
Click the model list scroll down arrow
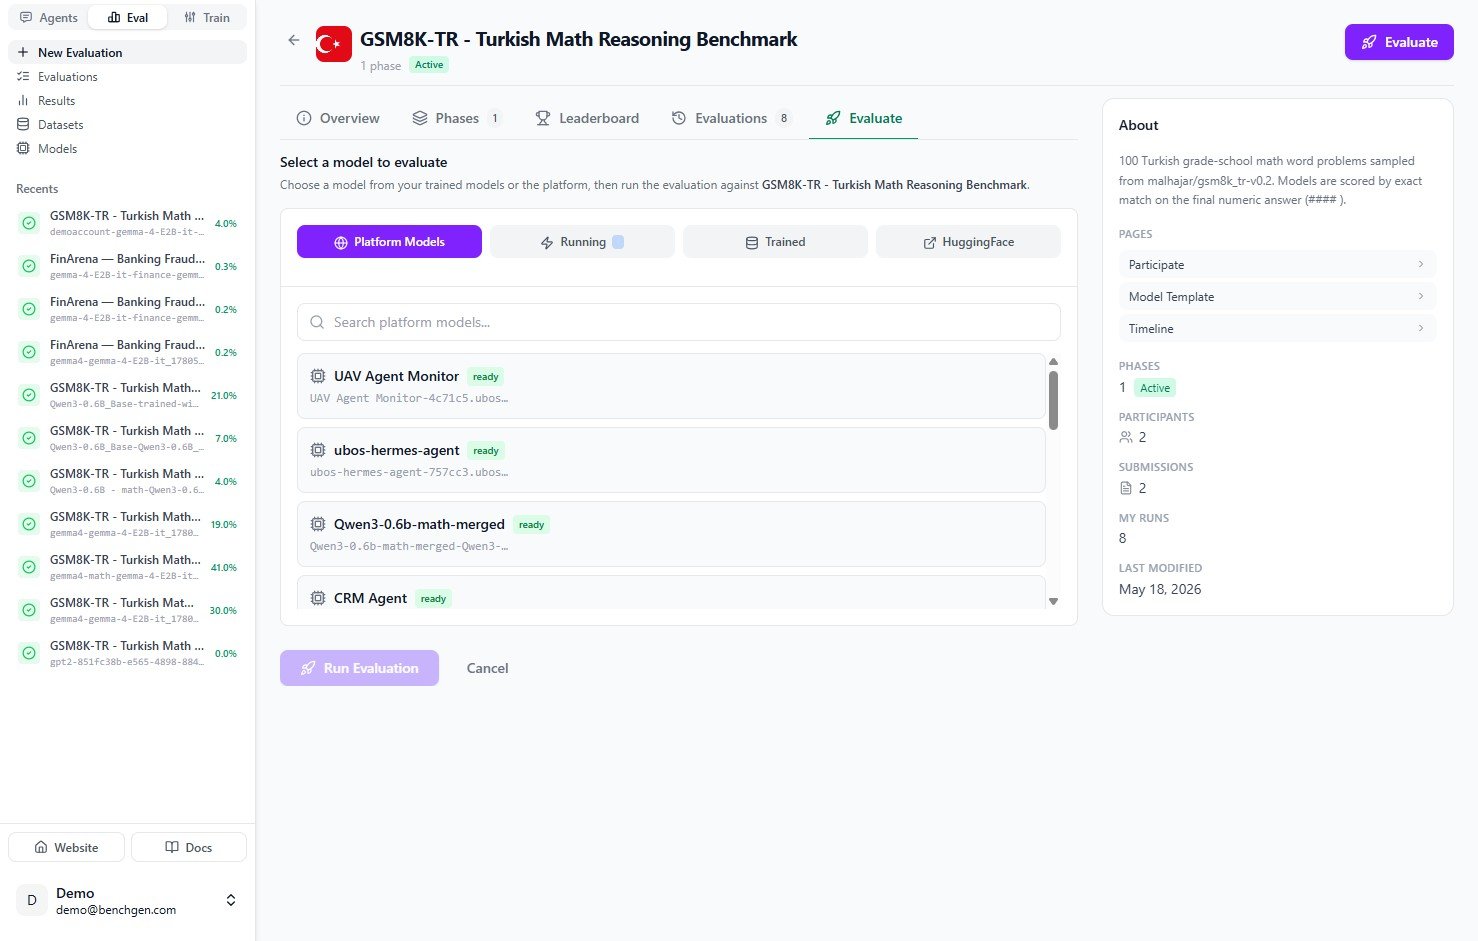pyautogui.click(x=1053, y=601)
